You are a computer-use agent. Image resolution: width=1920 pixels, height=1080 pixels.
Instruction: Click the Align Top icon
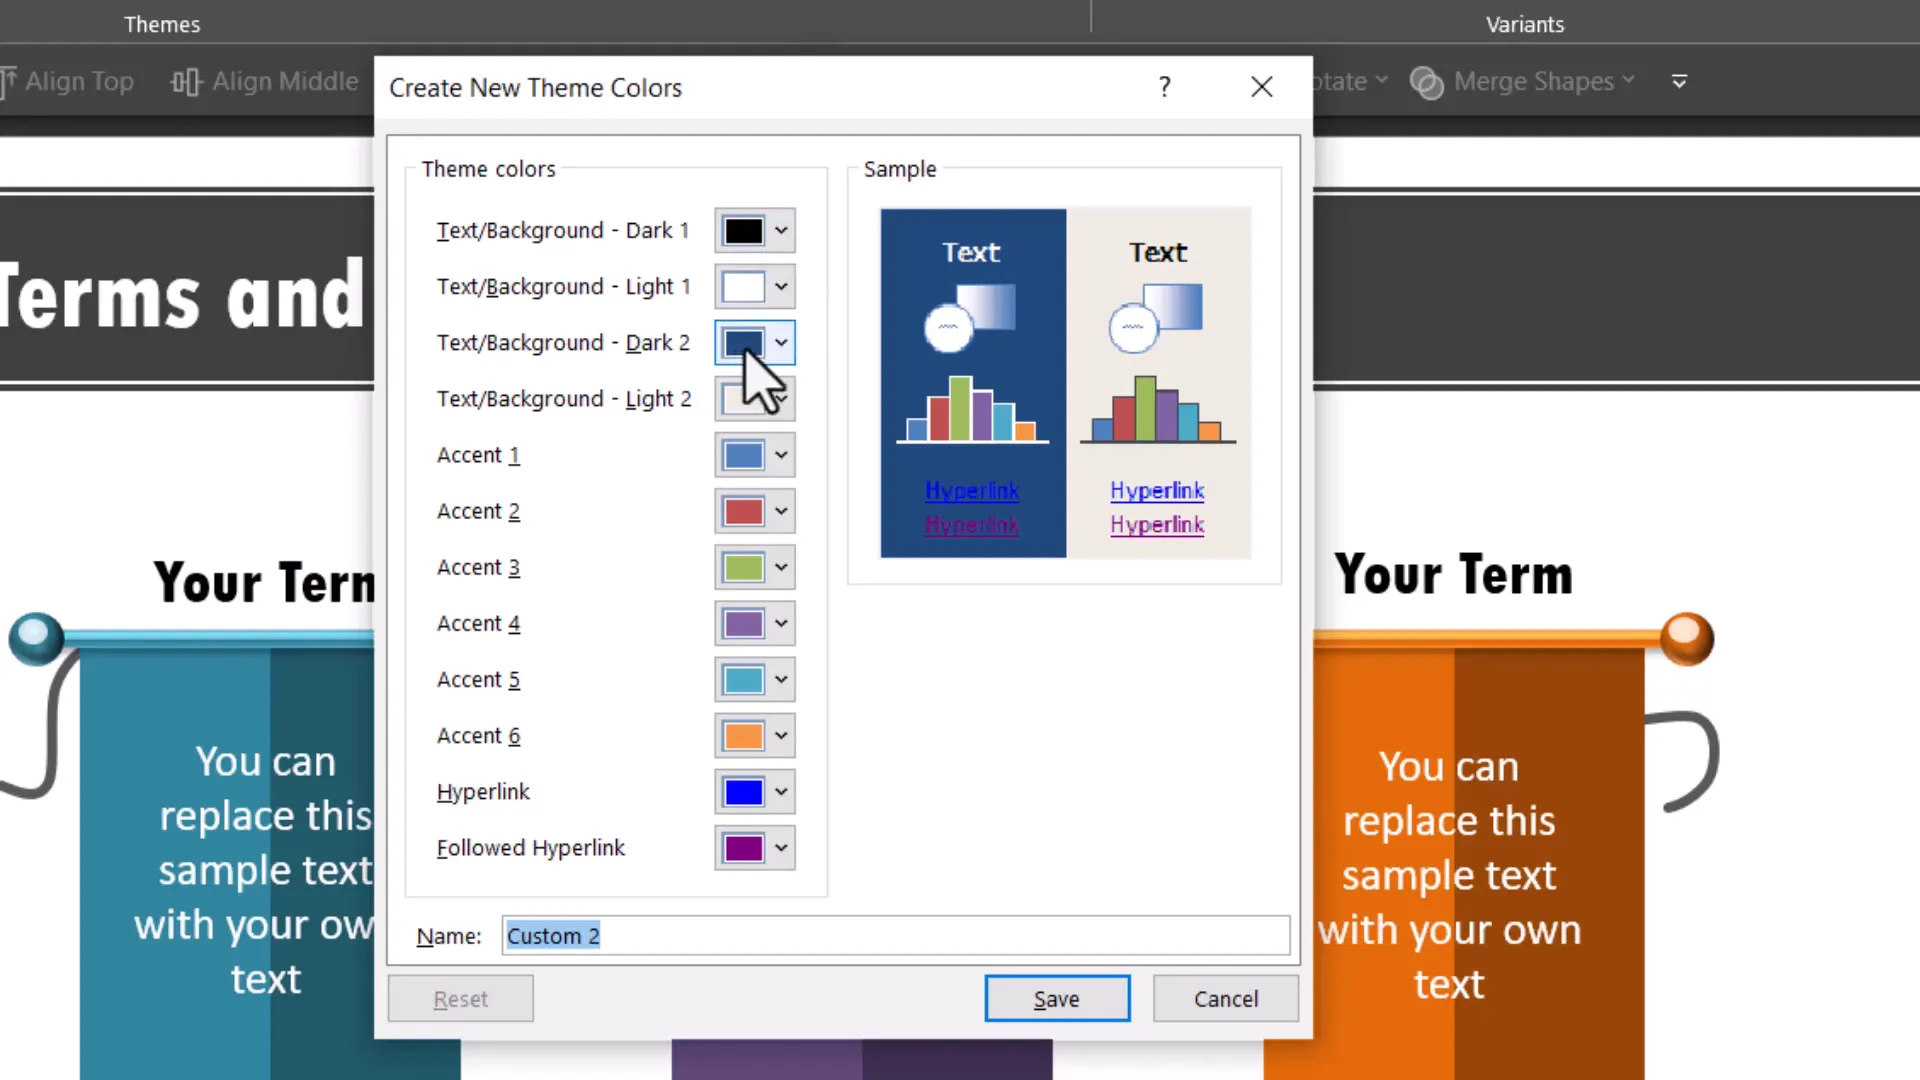pyautogui.click(x=10, y=81)
